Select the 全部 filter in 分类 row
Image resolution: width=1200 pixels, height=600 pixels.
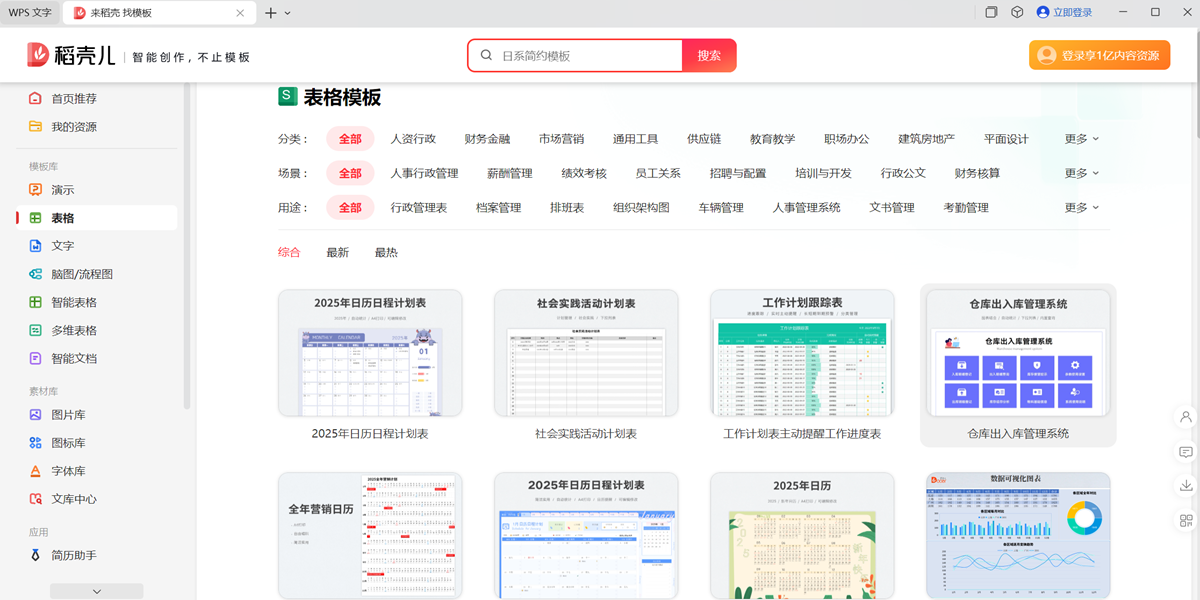(350, 139)
